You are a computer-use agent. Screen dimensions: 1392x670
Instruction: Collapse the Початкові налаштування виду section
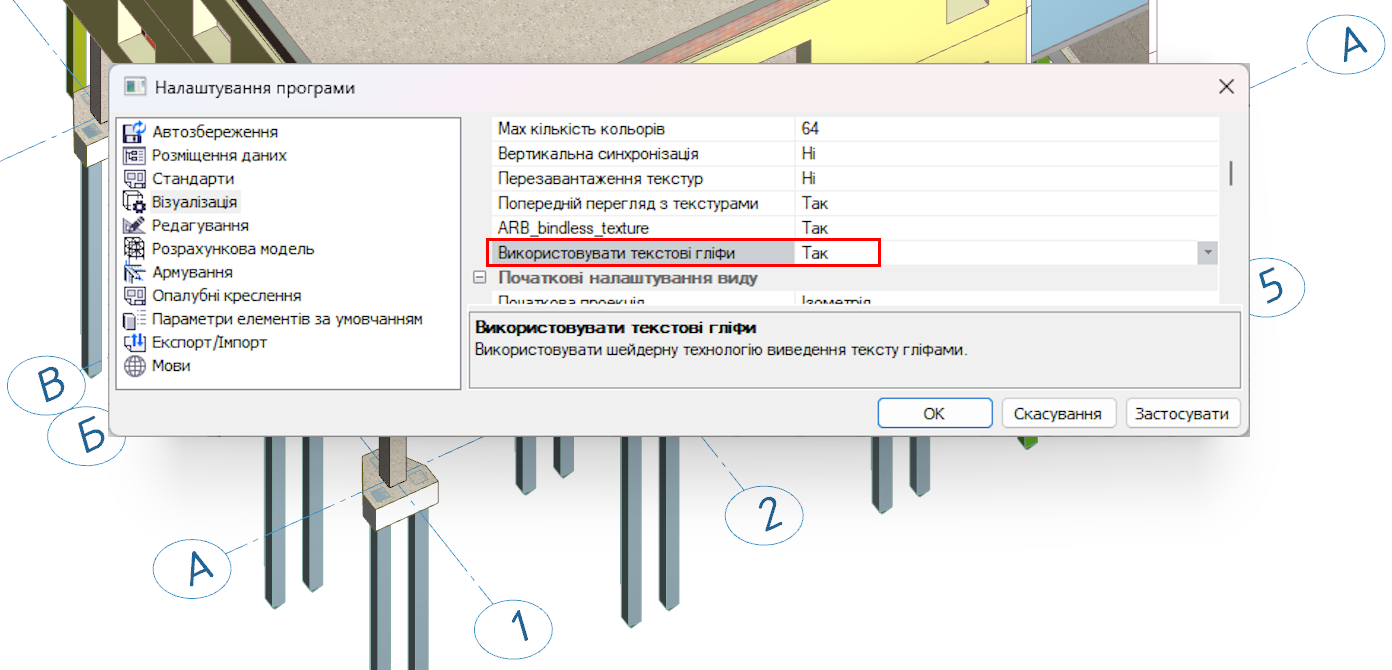tap(480, 278)
